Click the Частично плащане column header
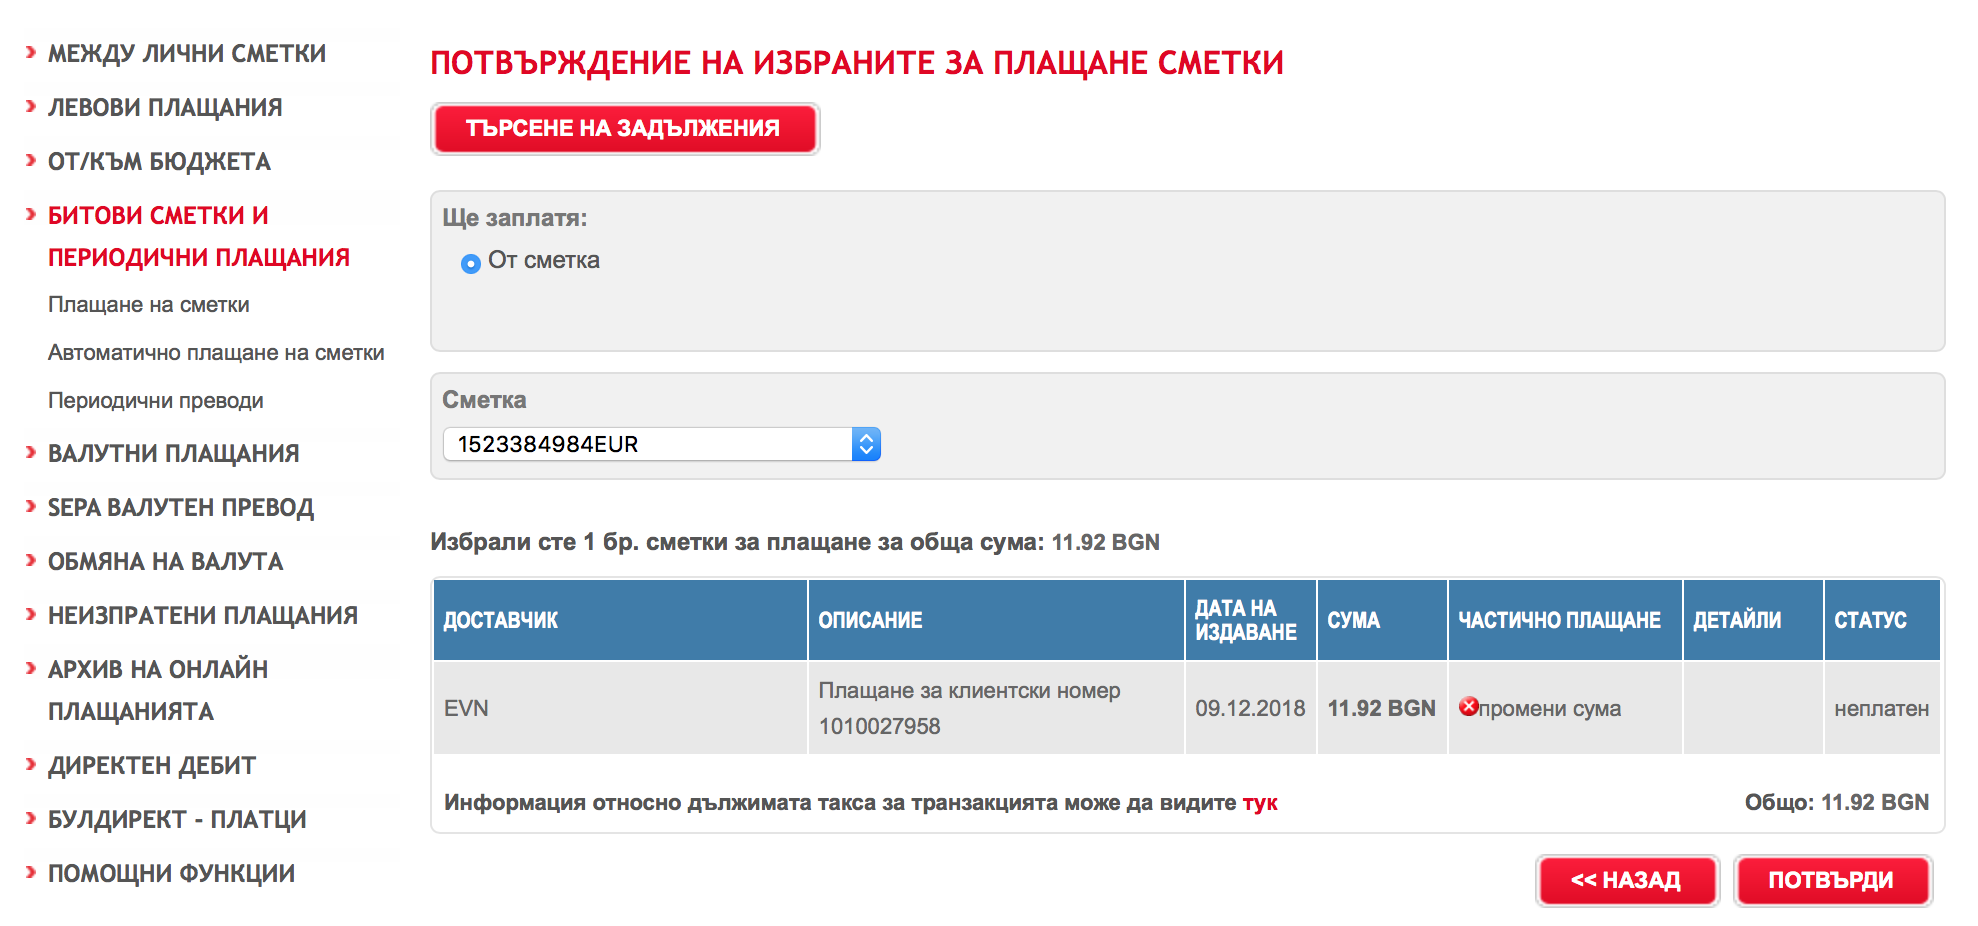 click(1565, 620)
